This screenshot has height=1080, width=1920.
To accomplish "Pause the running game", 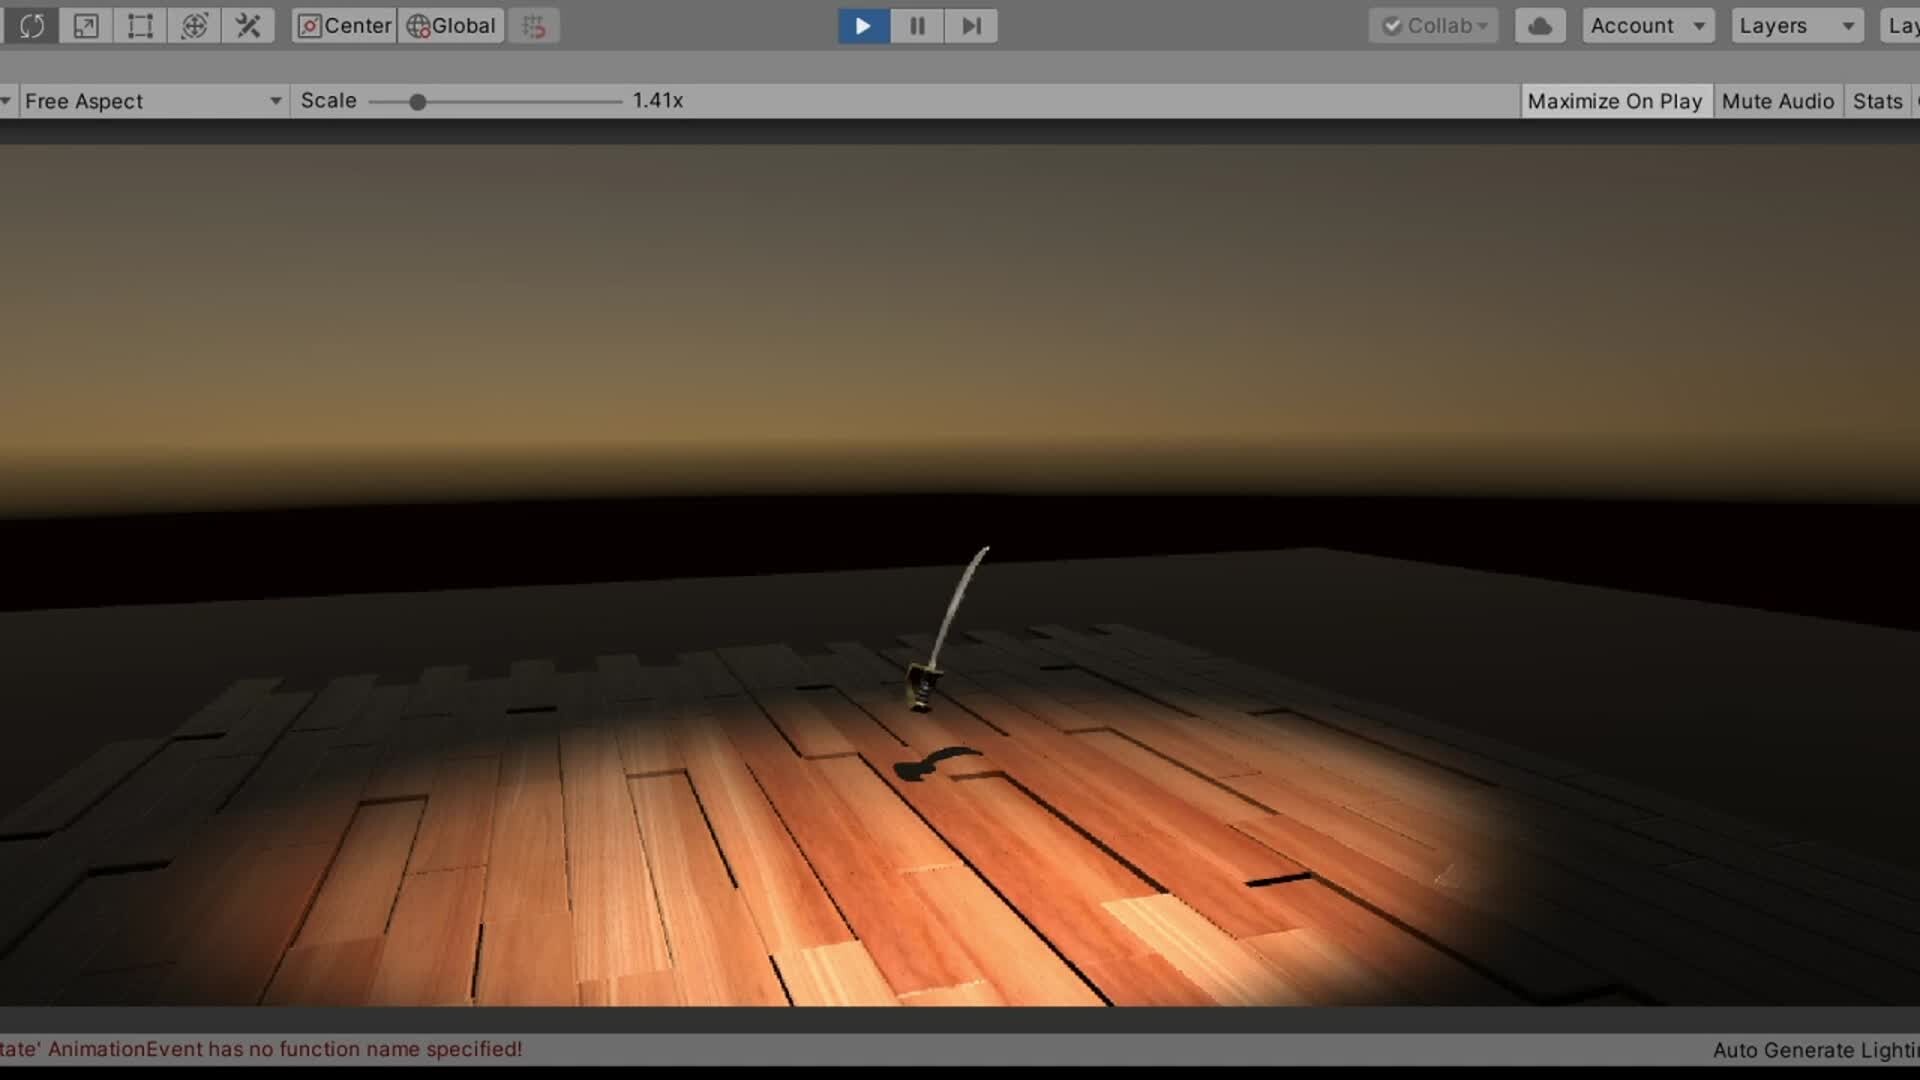I will [x=917, y=26].
